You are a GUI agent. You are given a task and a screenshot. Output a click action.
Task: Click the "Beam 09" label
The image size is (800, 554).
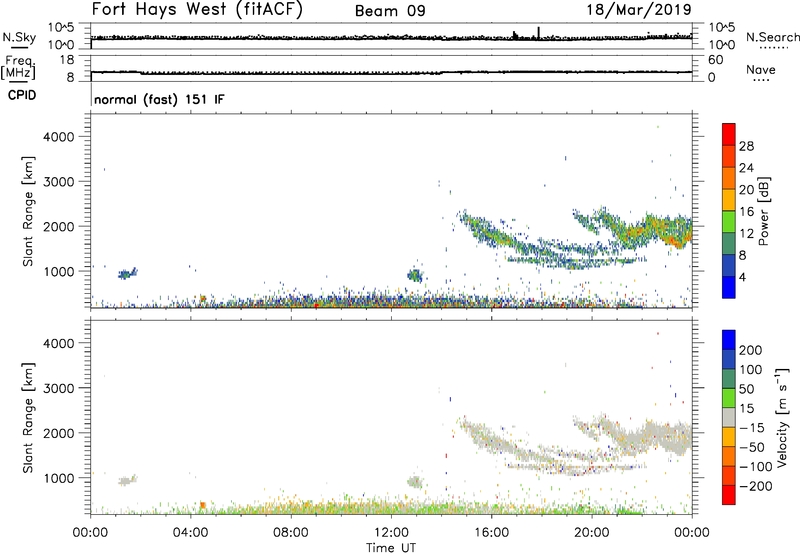(390, 11)
